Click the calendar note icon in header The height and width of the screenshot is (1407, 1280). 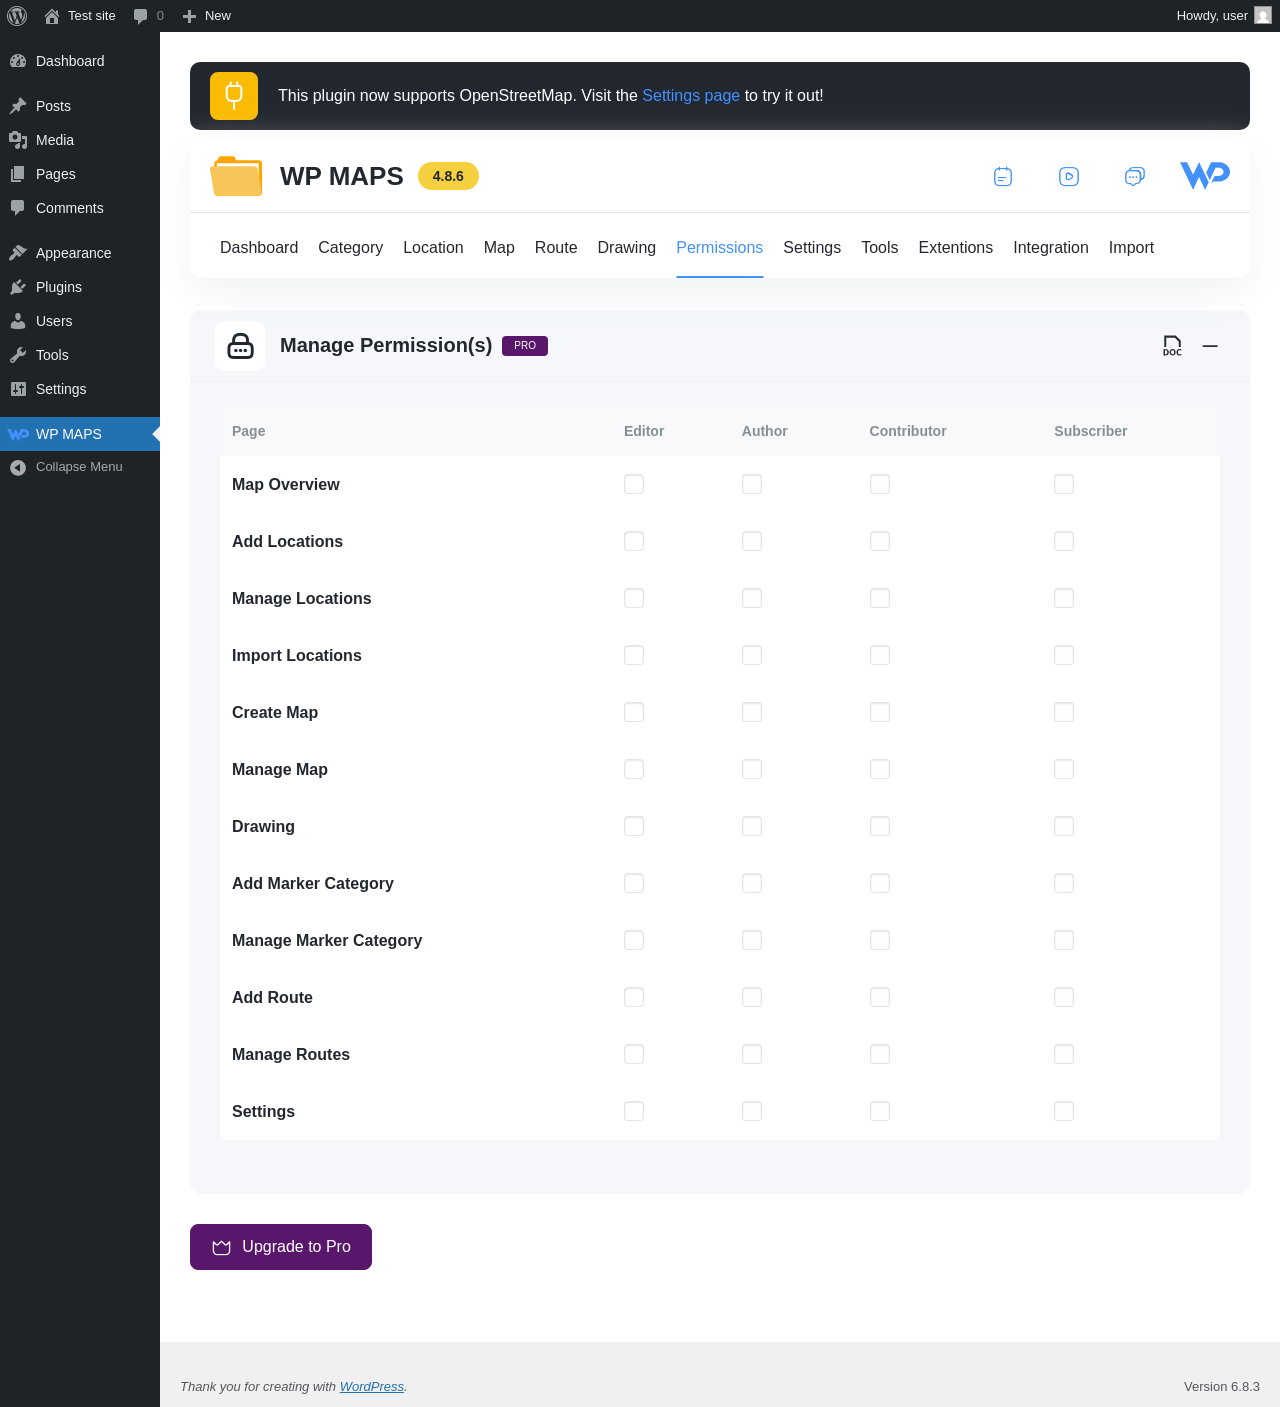[x=1003, y=177]
